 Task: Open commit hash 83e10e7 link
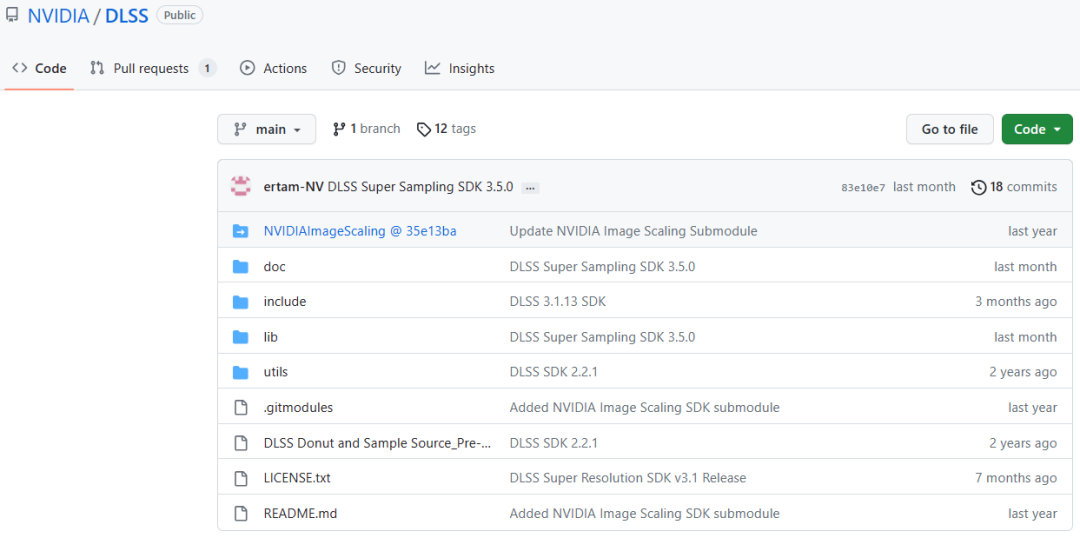click(x=863, y=187)
